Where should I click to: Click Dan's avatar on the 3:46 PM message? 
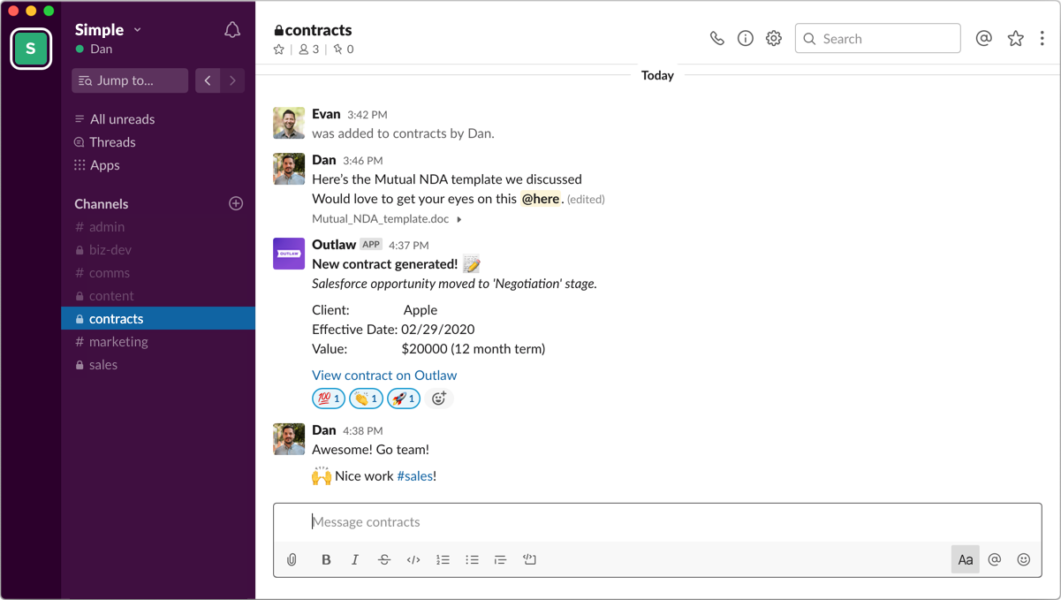pos(289,168)
